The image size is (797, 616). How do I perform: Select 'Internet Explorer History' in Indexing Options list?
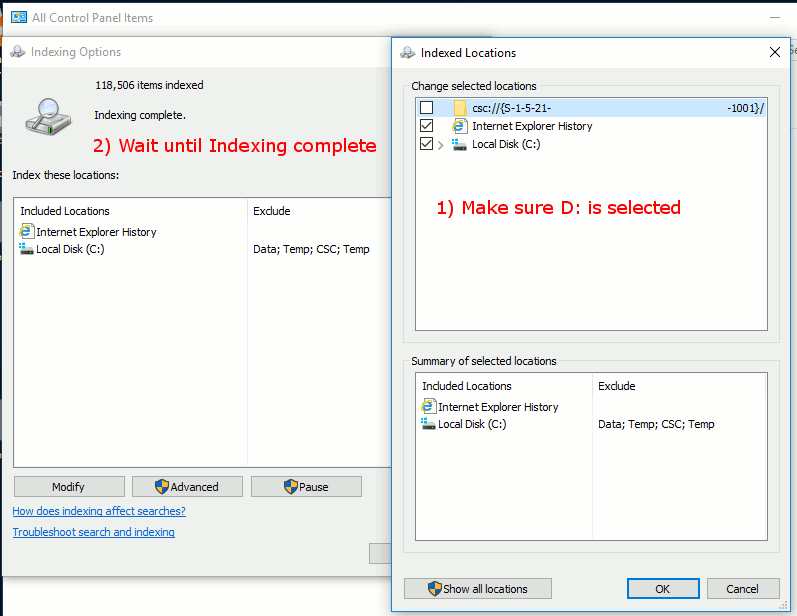(96, 232)
